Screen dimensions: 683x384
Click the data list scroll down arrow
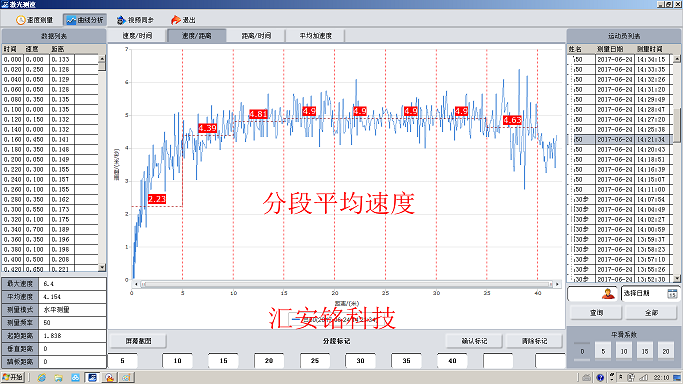tap(102, 267)
